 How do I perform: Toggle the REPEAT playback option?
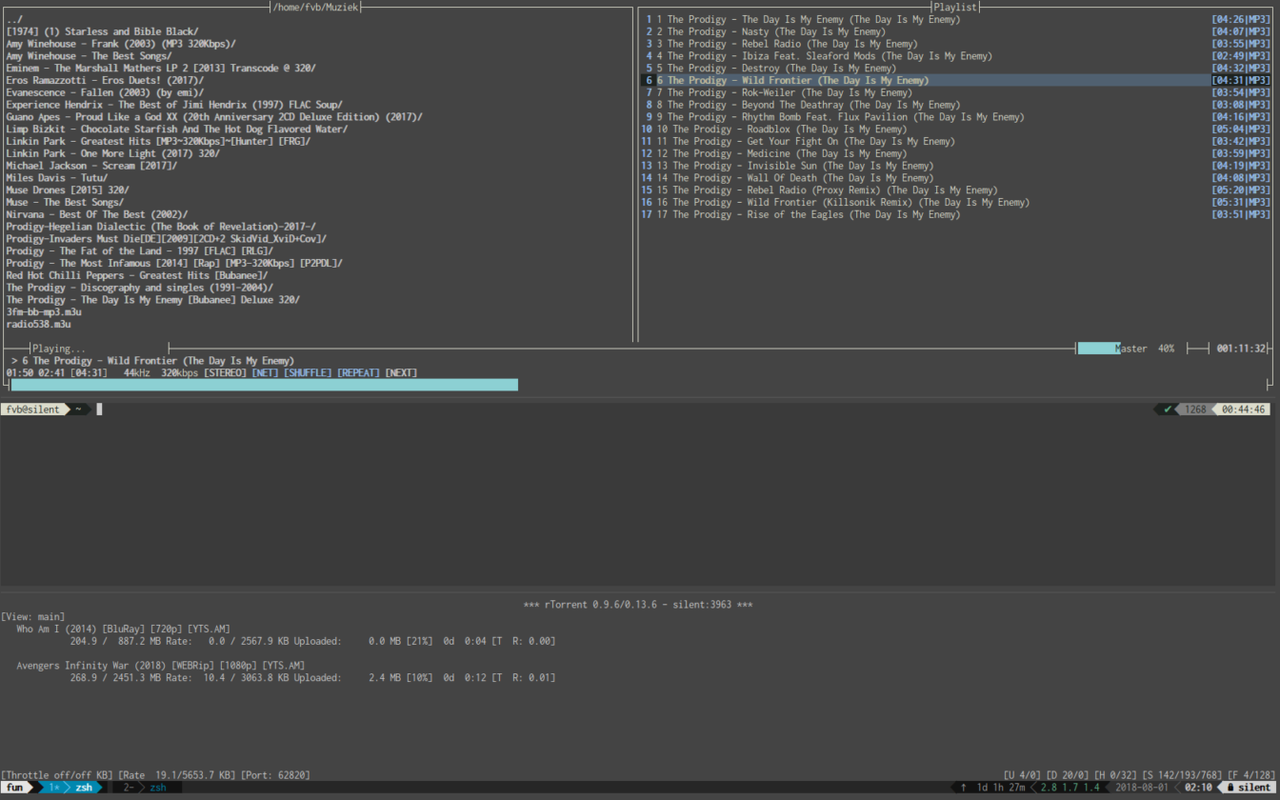359,373
